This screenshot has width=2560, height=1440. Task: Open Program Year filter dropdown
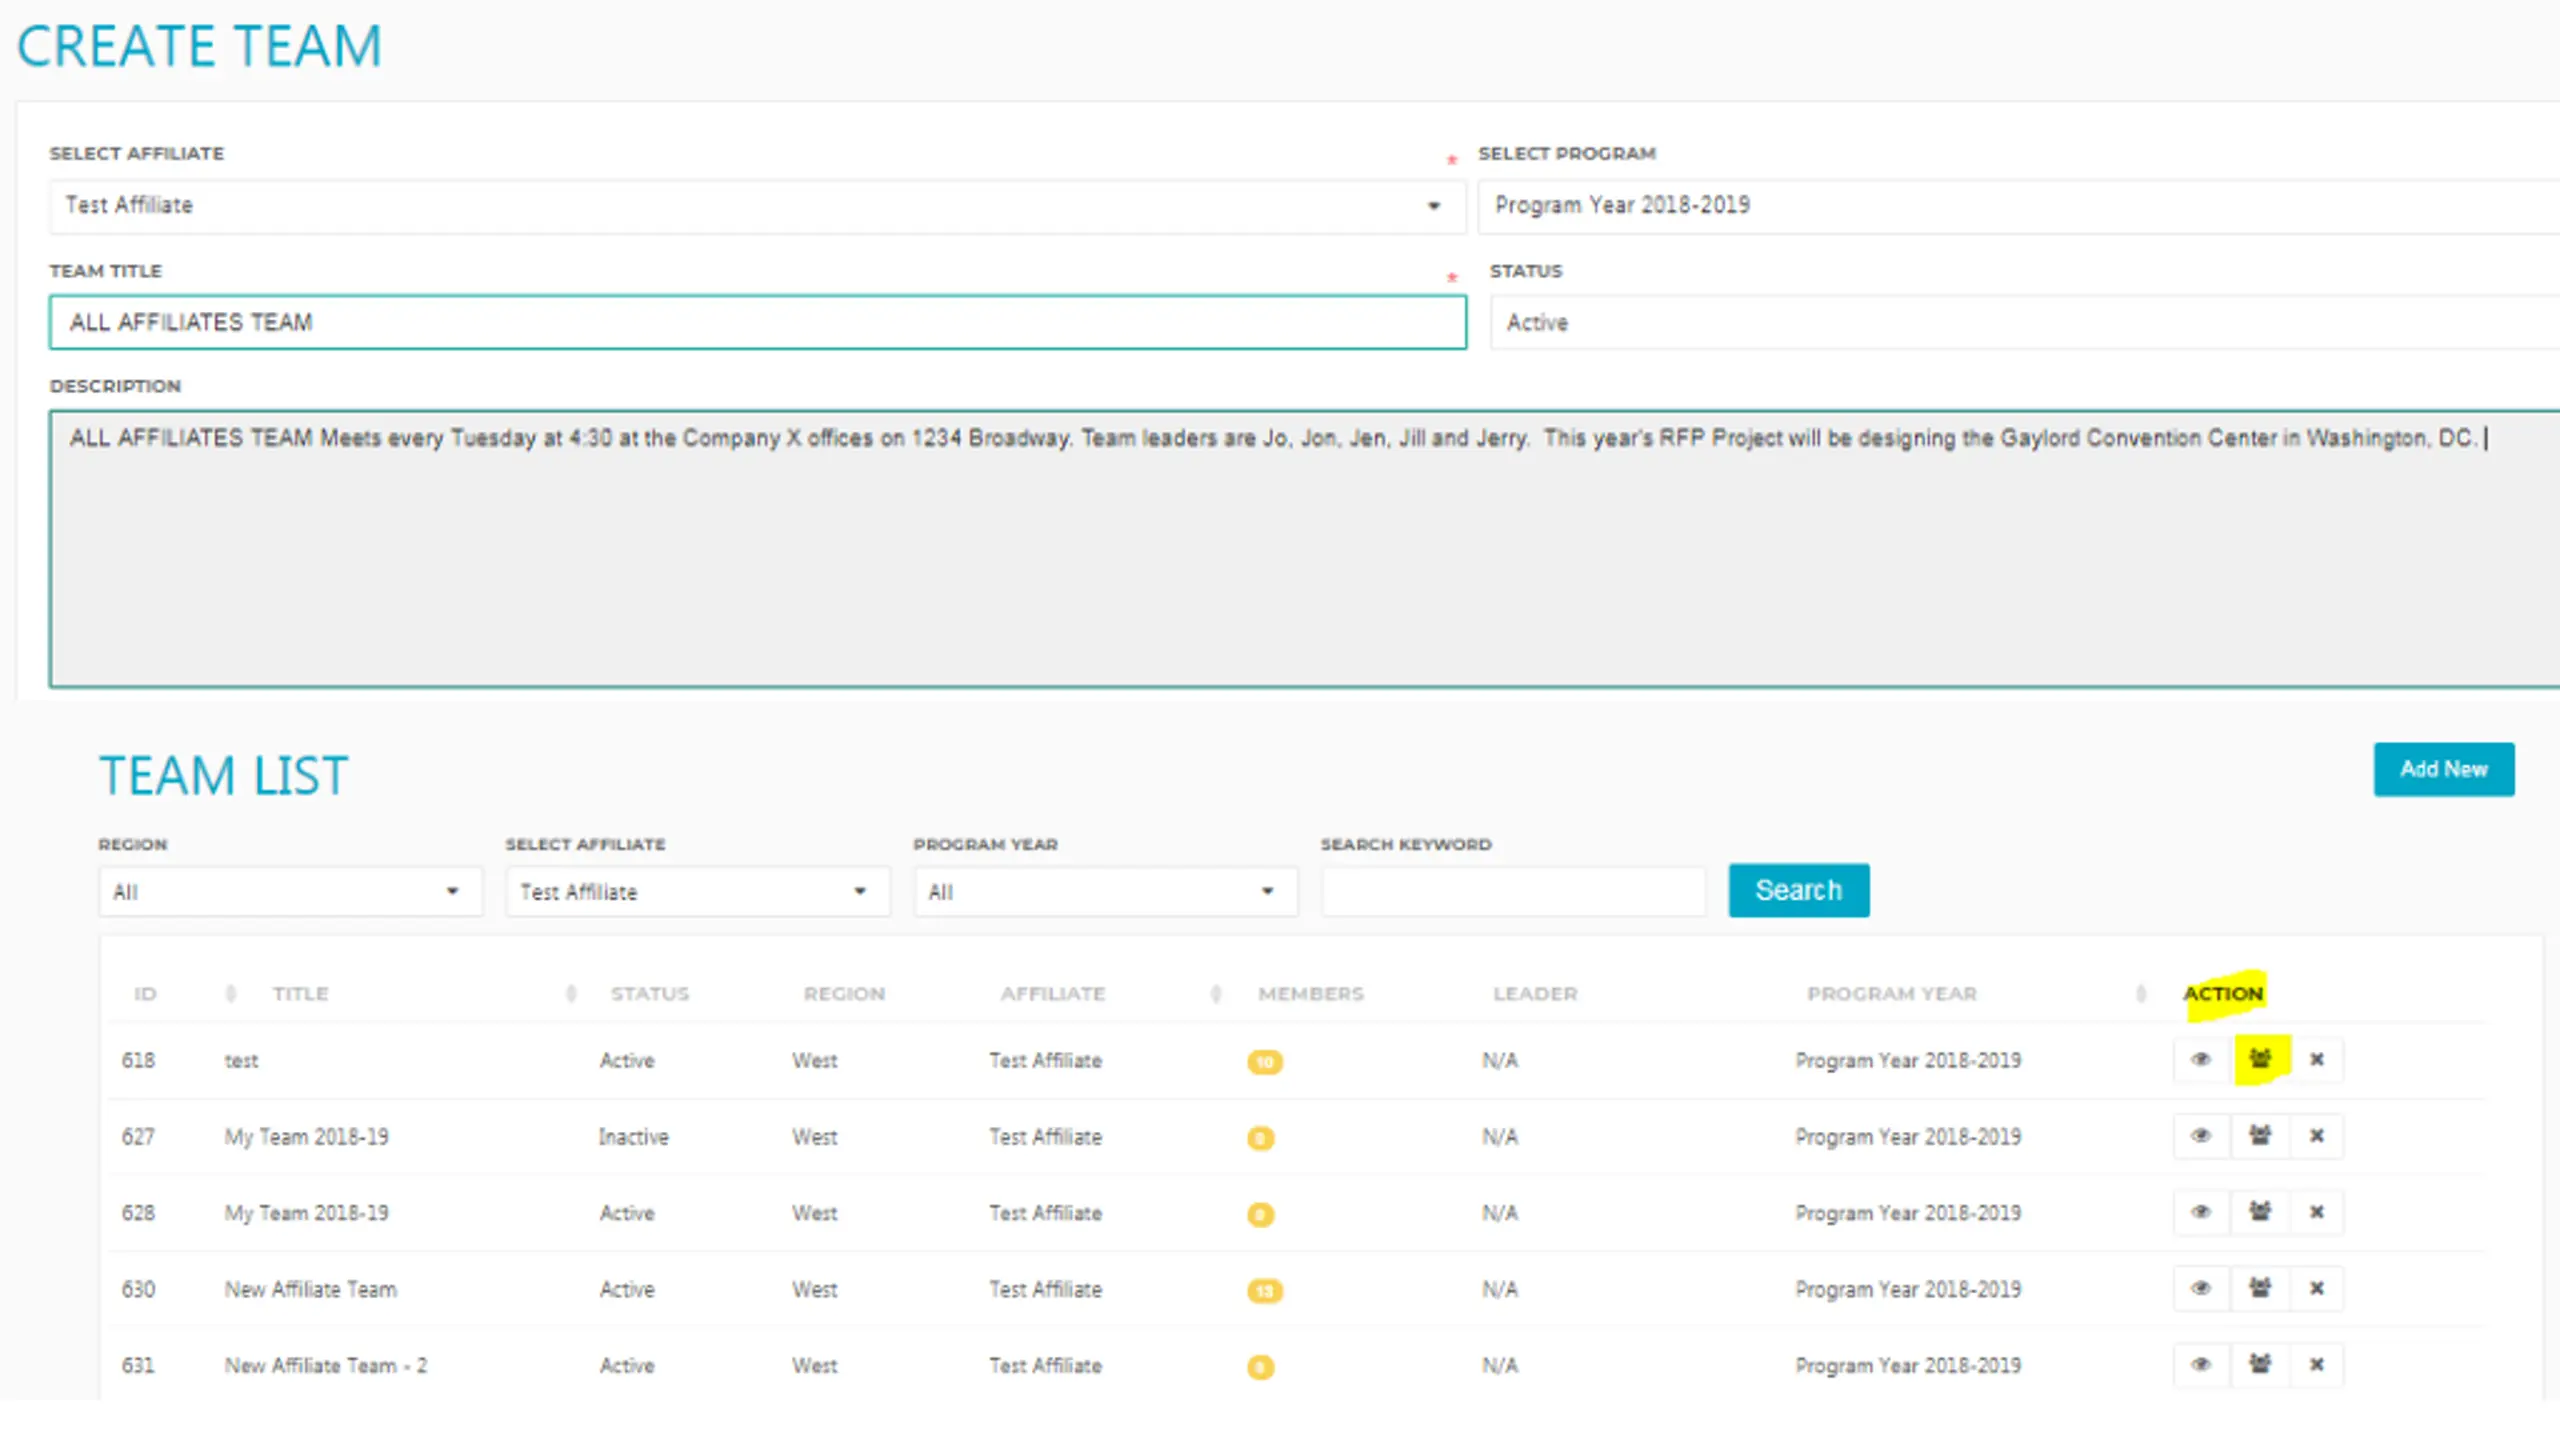click(1106, 891)
